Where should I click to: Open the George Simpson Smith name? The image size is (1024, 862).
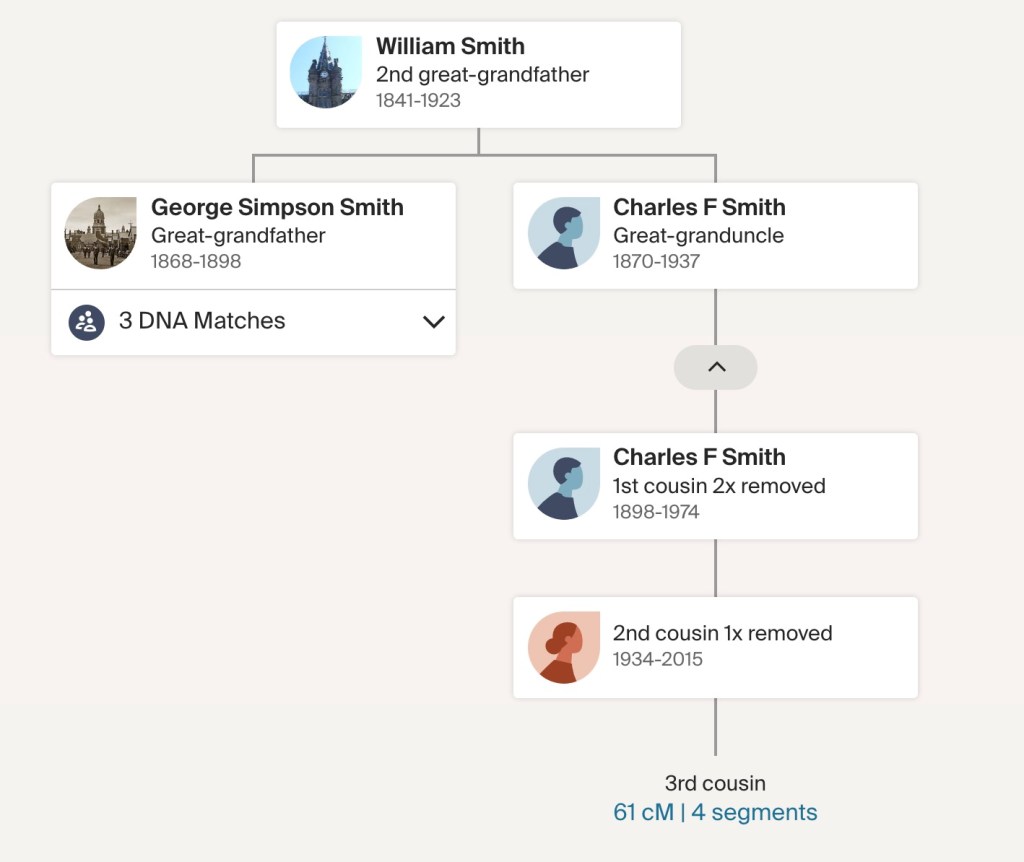point(277,207)
